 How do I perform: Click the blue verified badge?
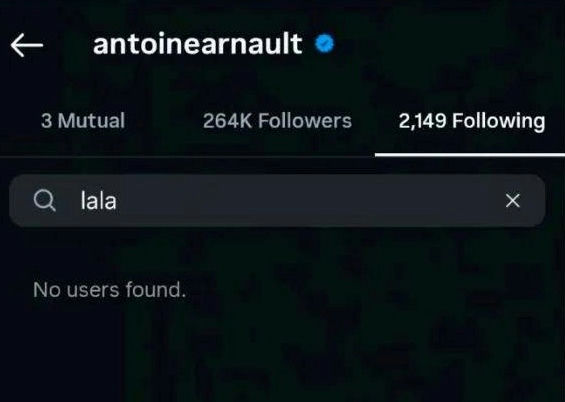tap(325, 44)
